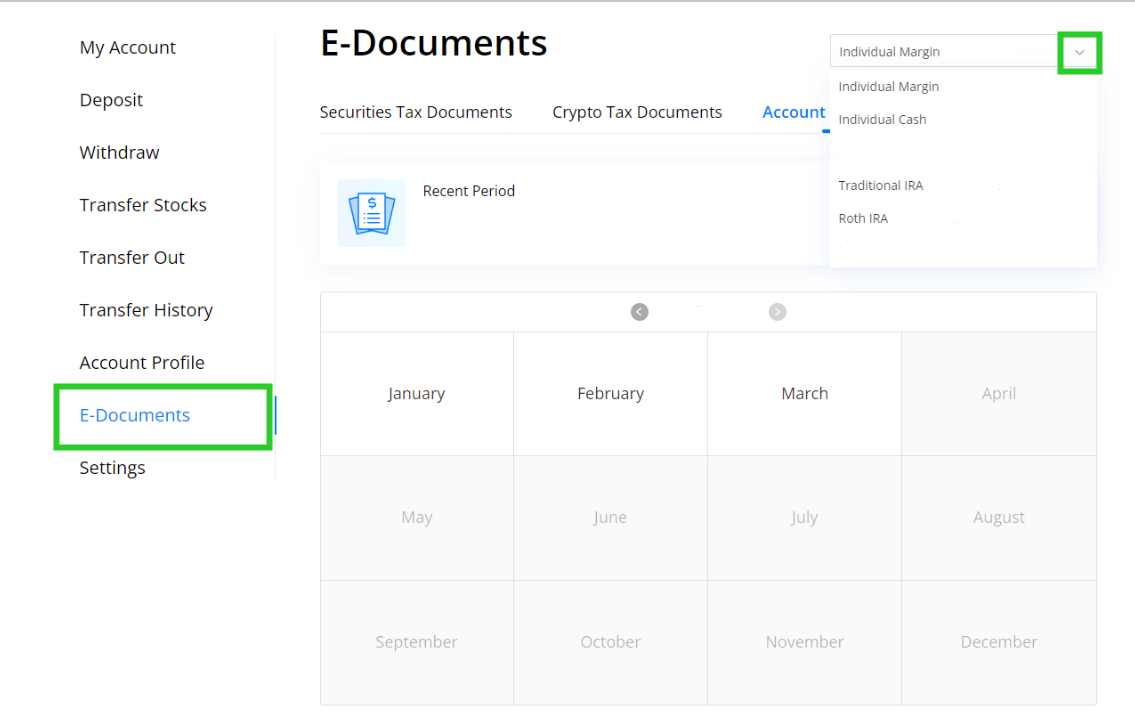
Task: Open Settings from sidebar
Action: click(112, 468)
